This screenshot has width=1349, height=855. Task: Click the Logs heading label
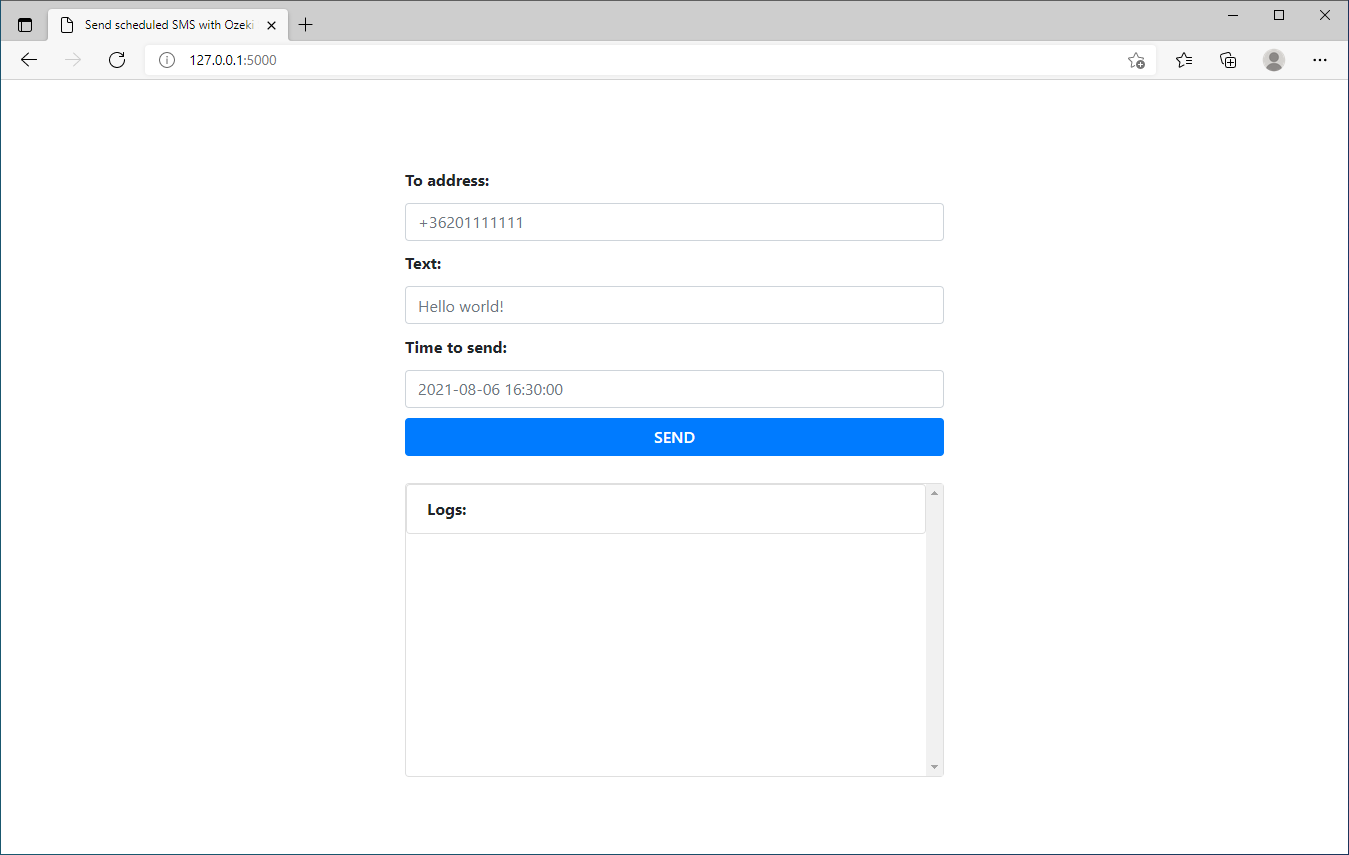pyautogui.click(x=446, y=509)
